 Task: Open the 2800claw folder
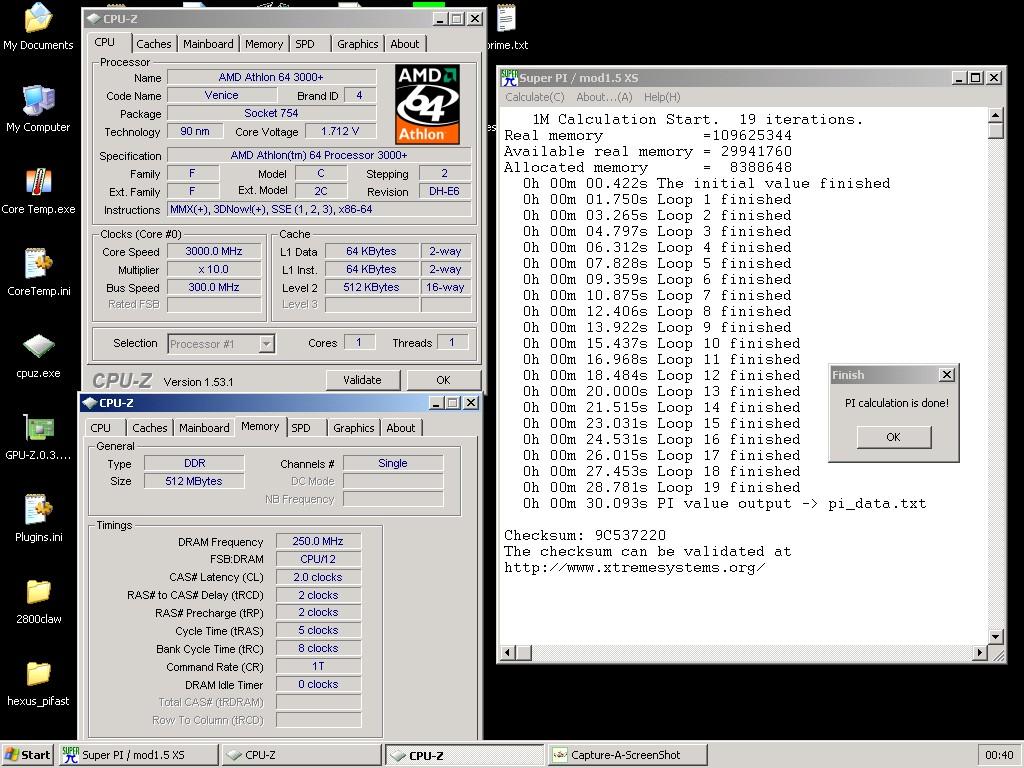[x=38, y=601]
